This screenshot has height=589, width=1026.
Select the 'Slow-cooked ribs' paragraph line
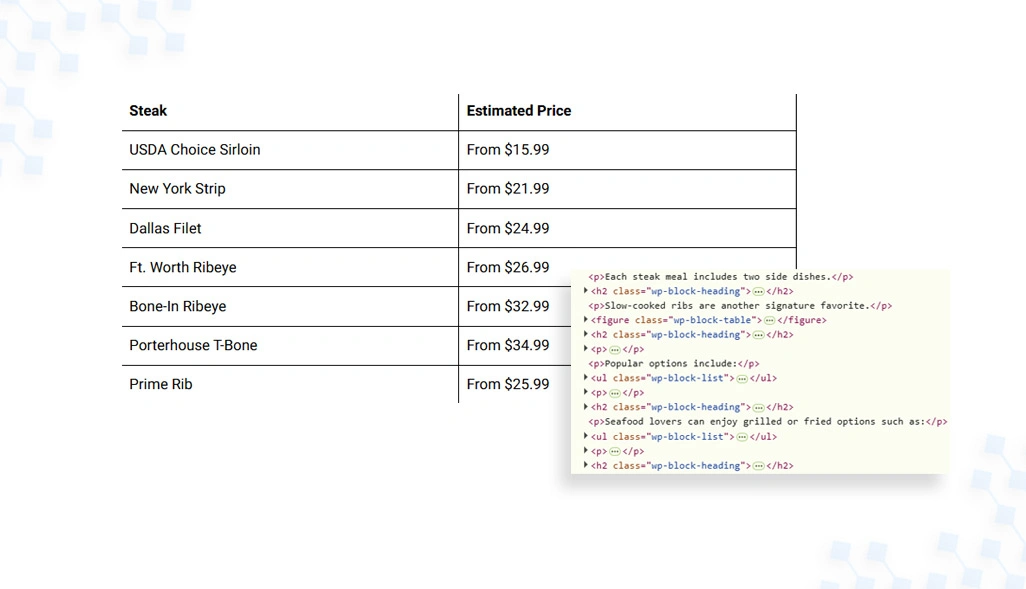740,306
